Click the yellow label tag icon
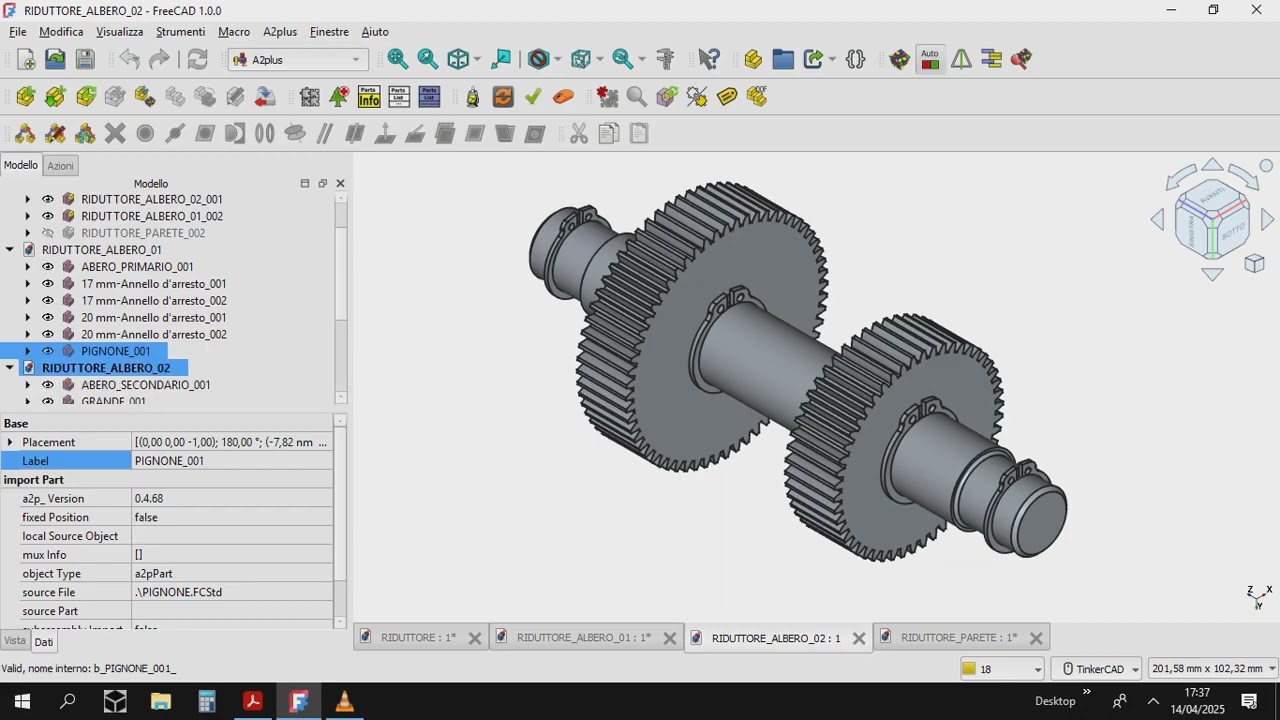Image resolution: width=1280 pixels, height=720 pixels. (x=727, y=96)
